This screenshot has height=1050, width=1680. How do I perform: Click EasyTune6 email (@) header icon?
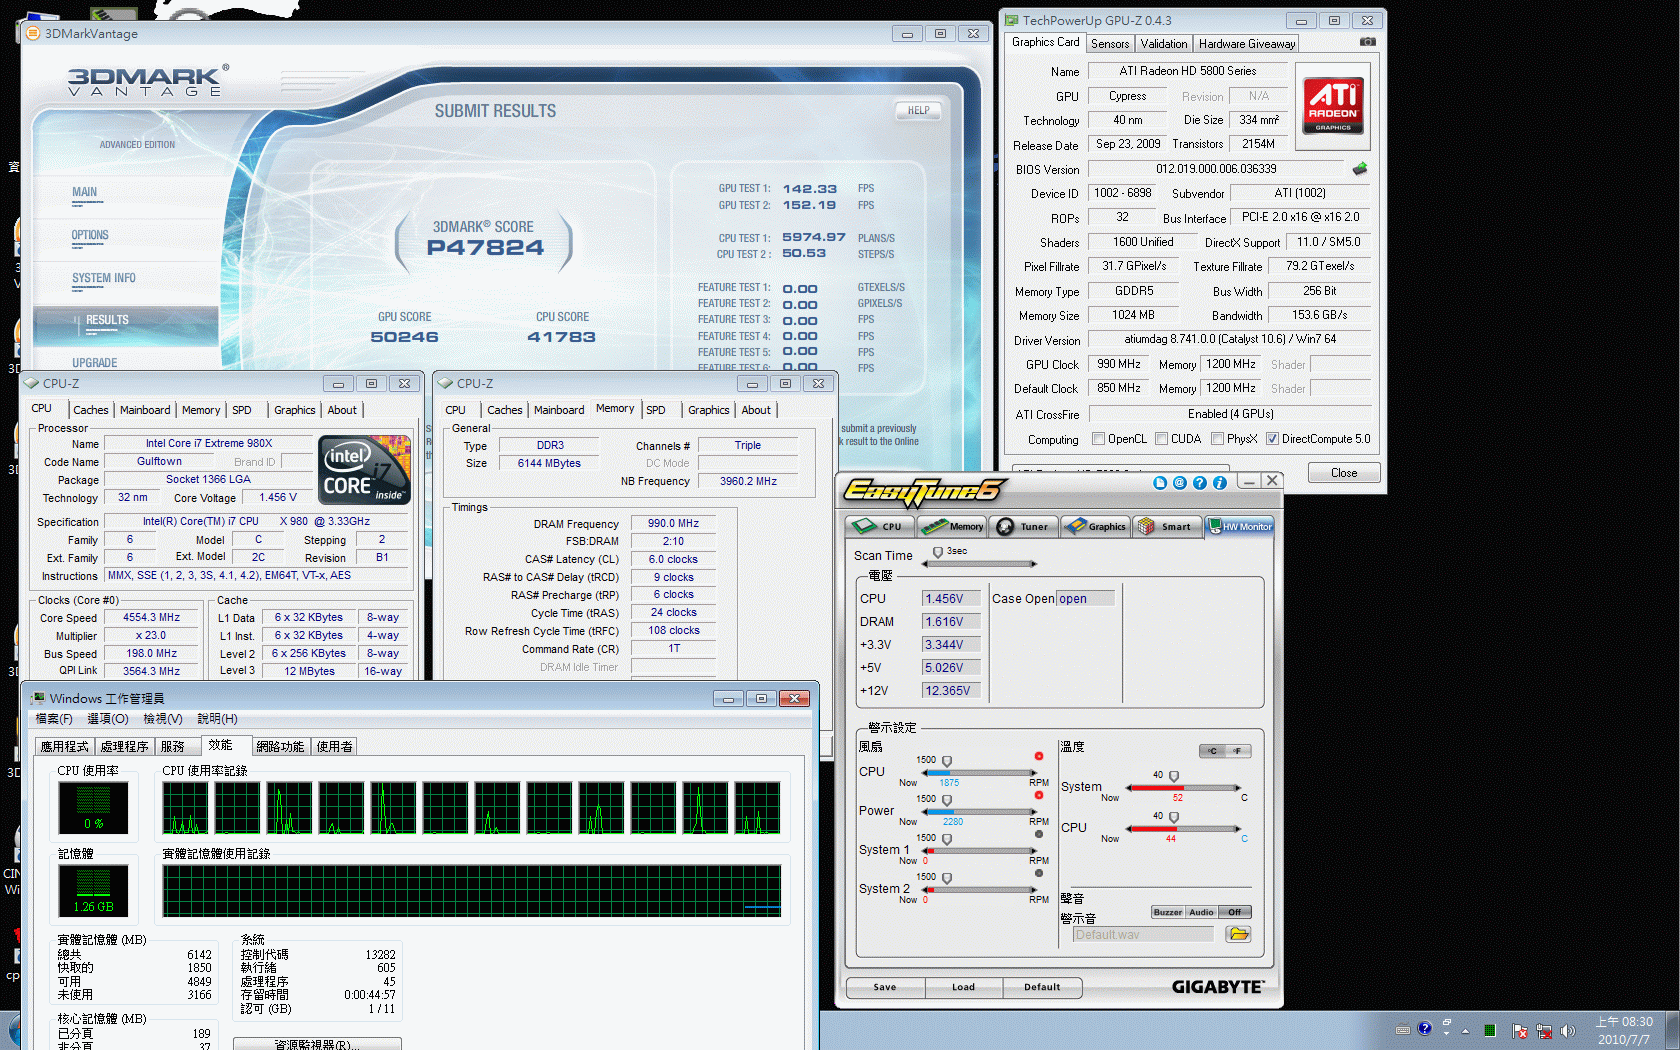tap(1180, 482)
